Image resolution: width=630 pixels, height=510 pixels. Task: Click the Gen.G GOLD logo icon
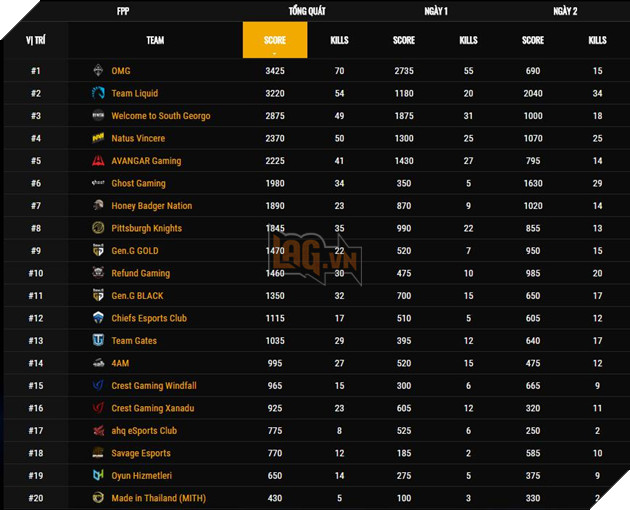(x=98, y=250)
